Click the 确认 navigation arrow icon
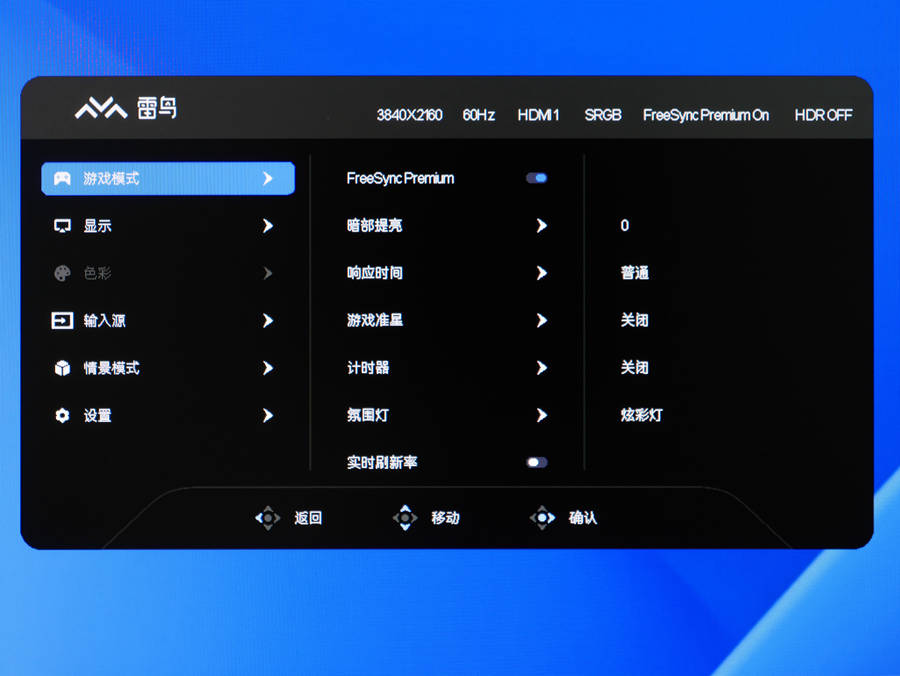 point(542,518)
